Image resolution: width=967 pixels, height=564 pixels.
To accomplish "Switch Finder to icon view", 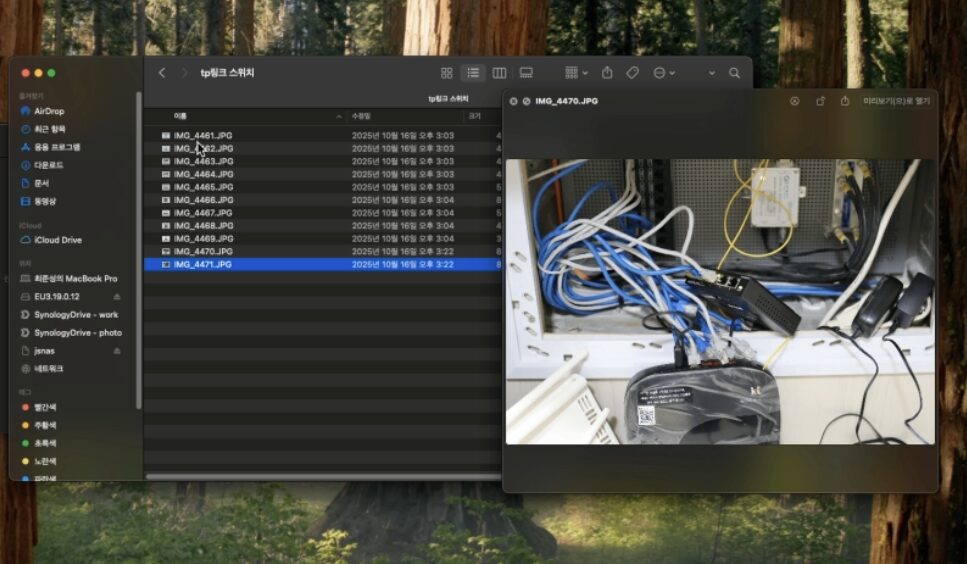I will click(447, 73).
